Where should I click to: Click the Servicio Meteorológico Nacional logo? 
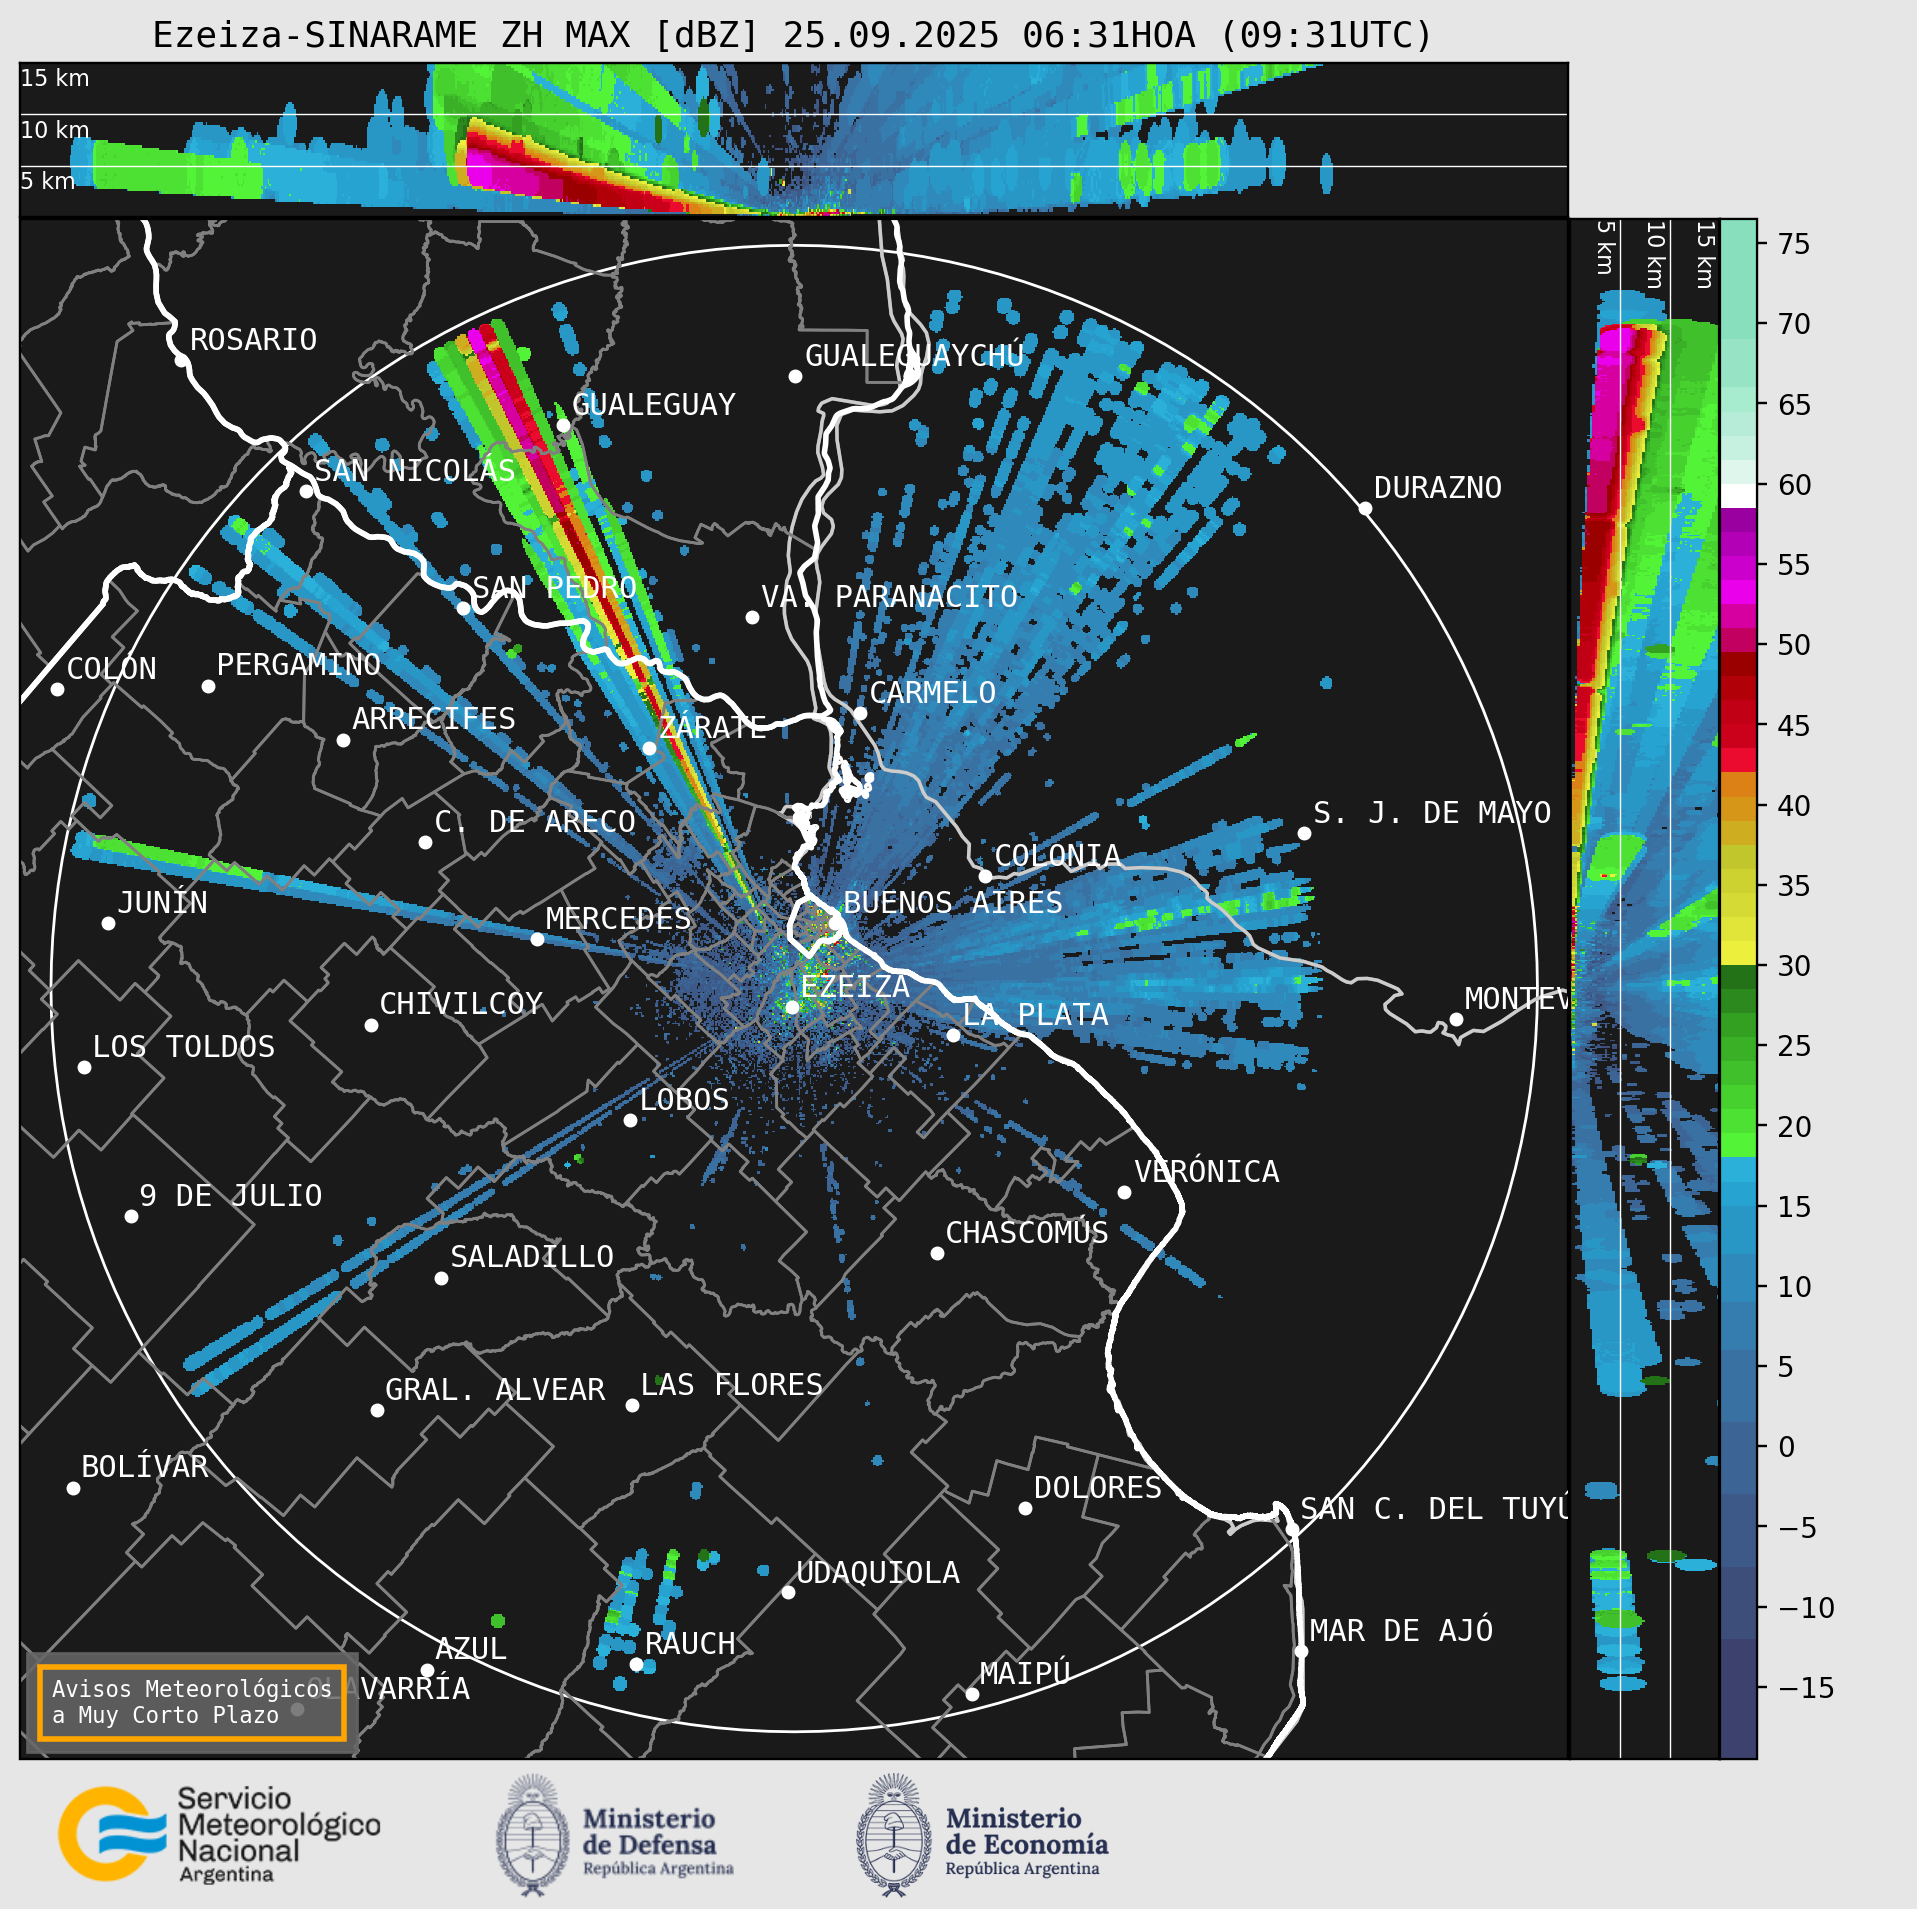pos(219,1834)
